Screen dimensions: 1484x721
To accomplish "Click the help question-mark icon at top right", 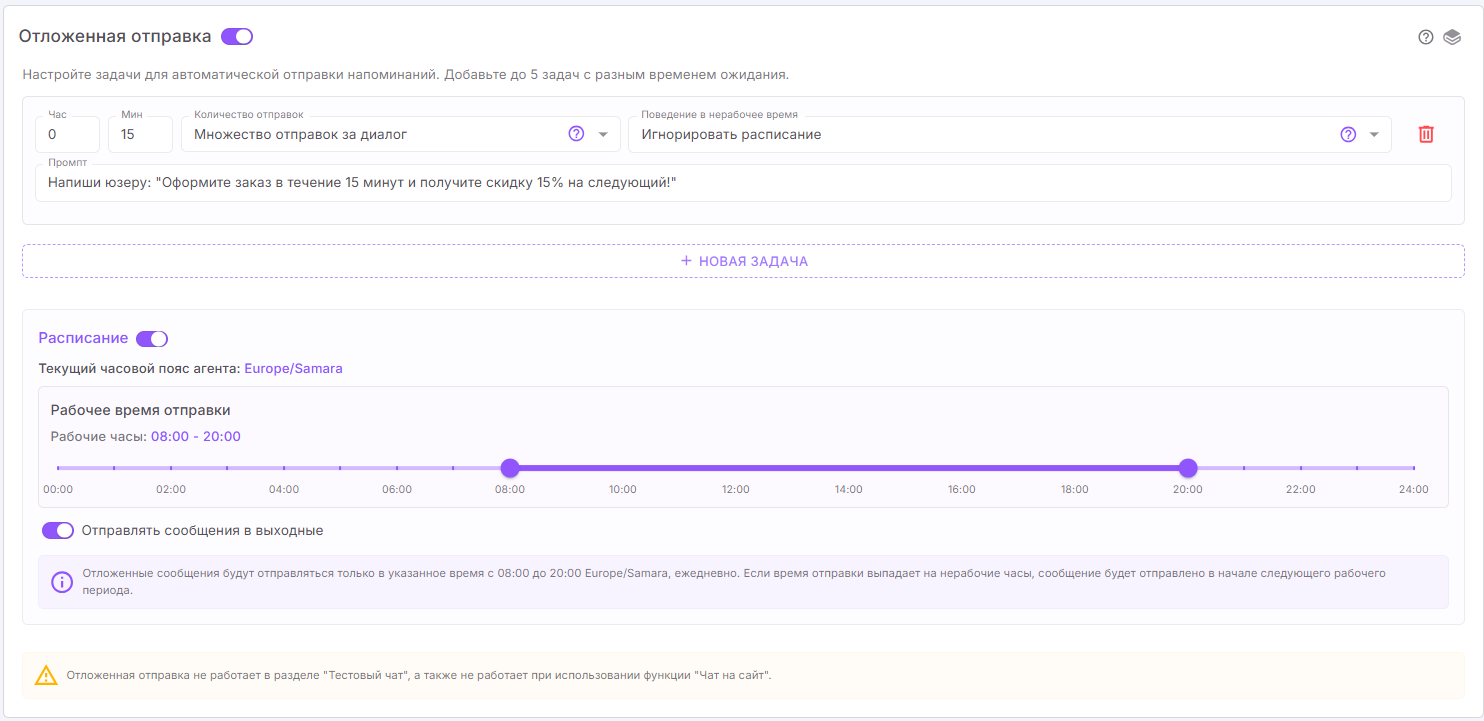I will [1426, 37].
